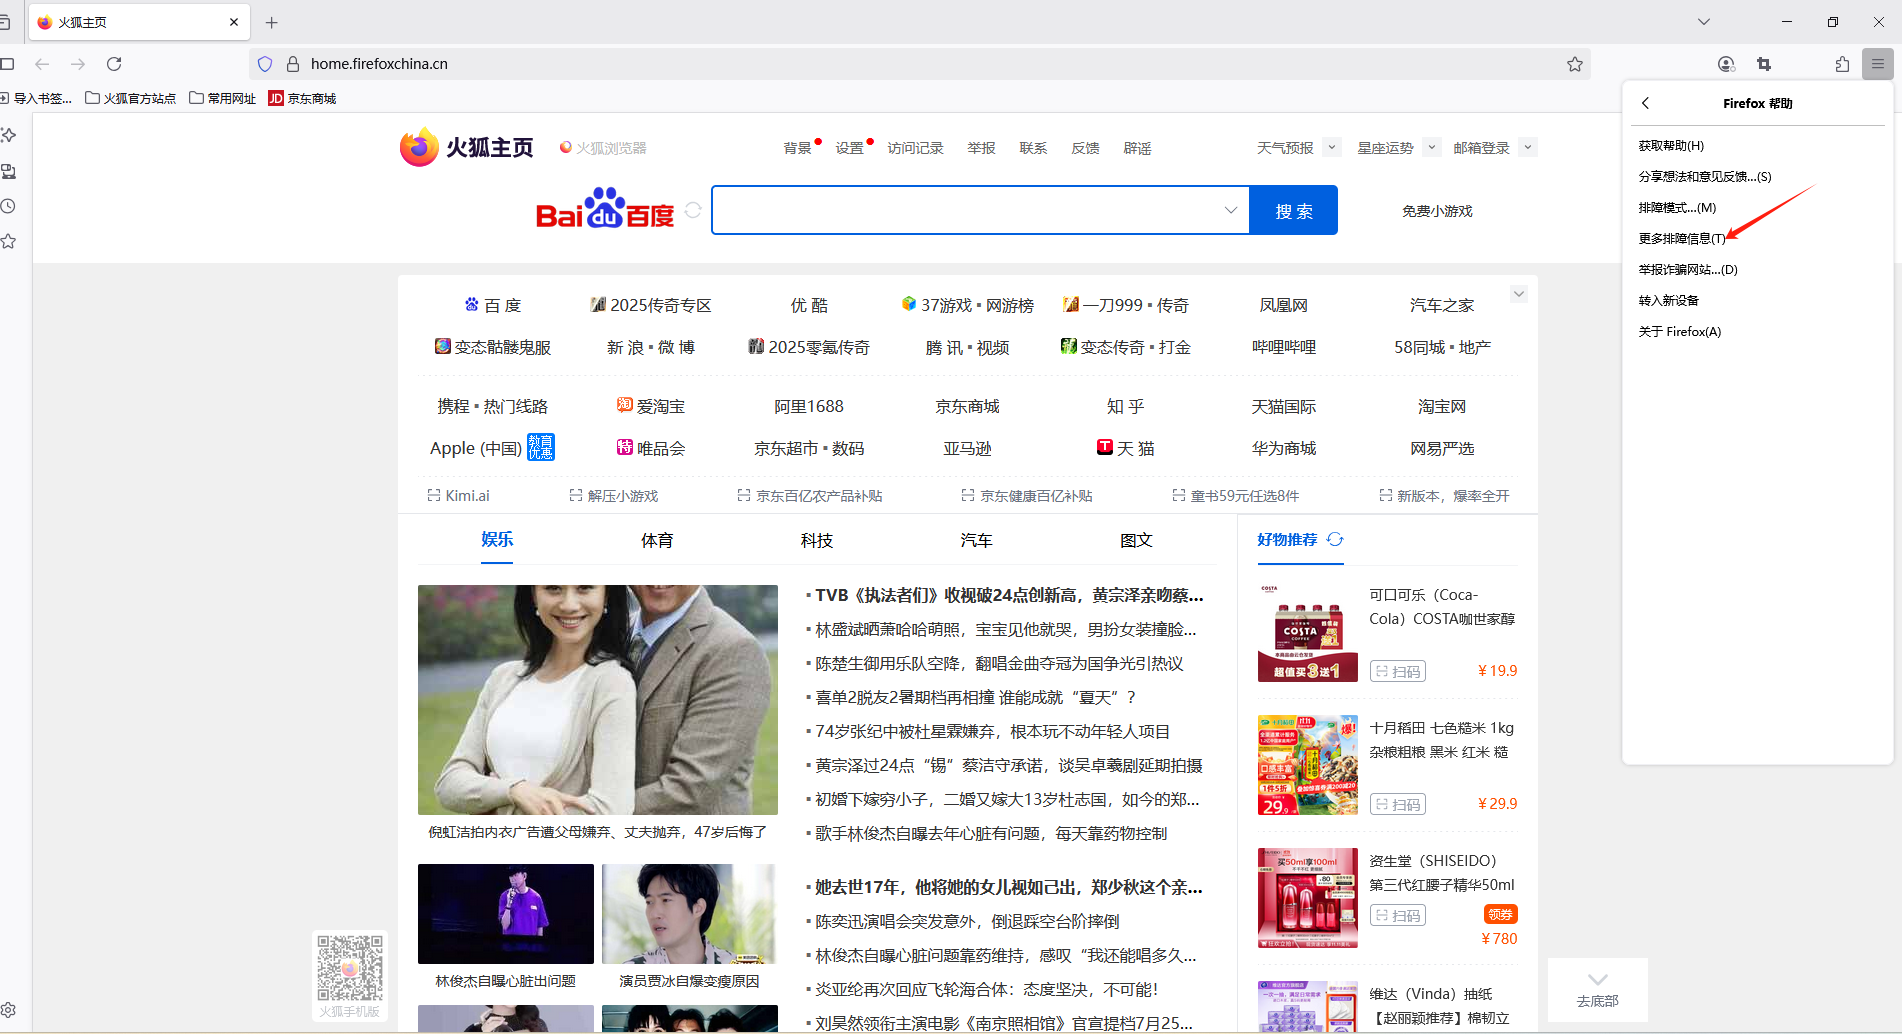Open the 京东商城 bookmark
This screenshot has width=1902, height=1034.
302,98
